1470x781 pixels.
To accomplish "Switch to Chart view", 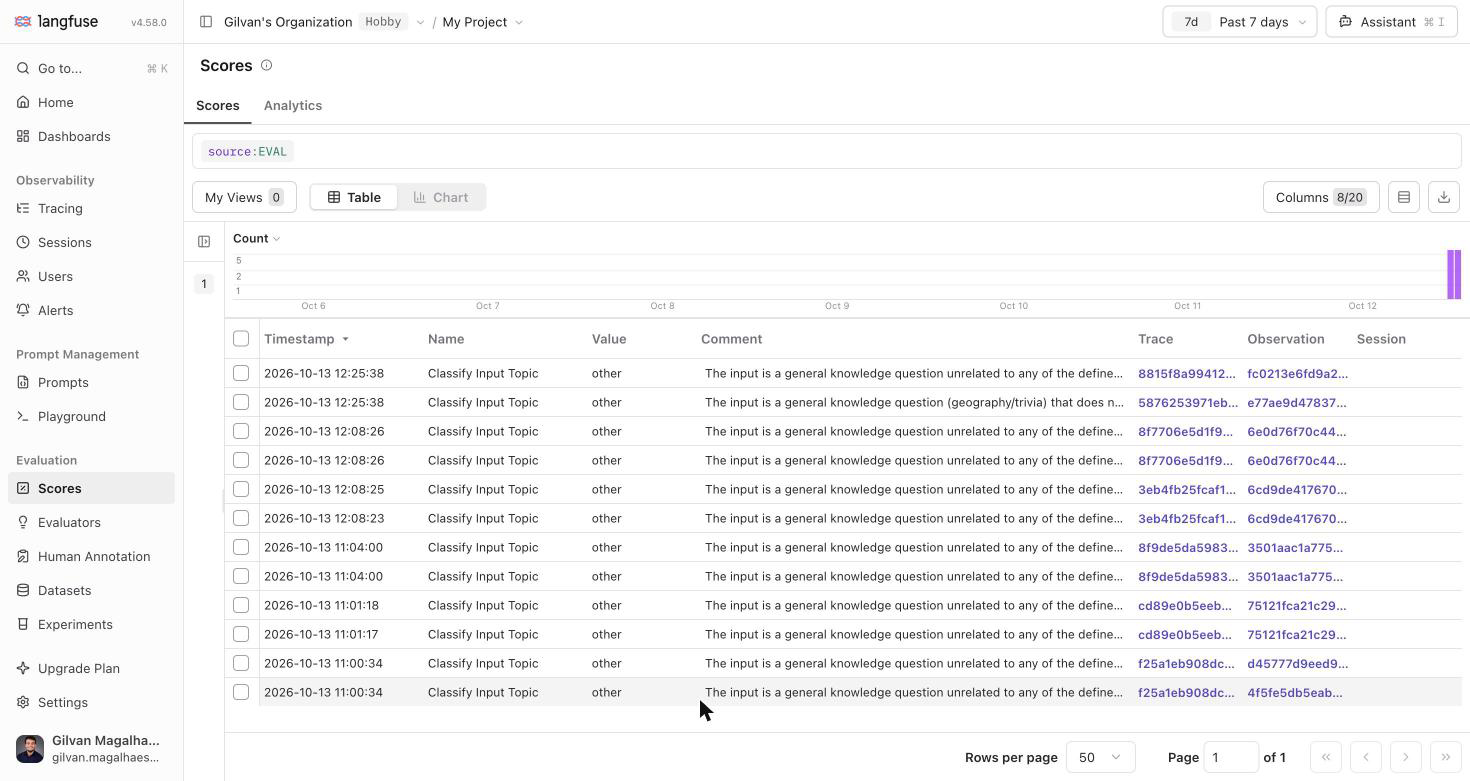I will [x=441, y=197].
